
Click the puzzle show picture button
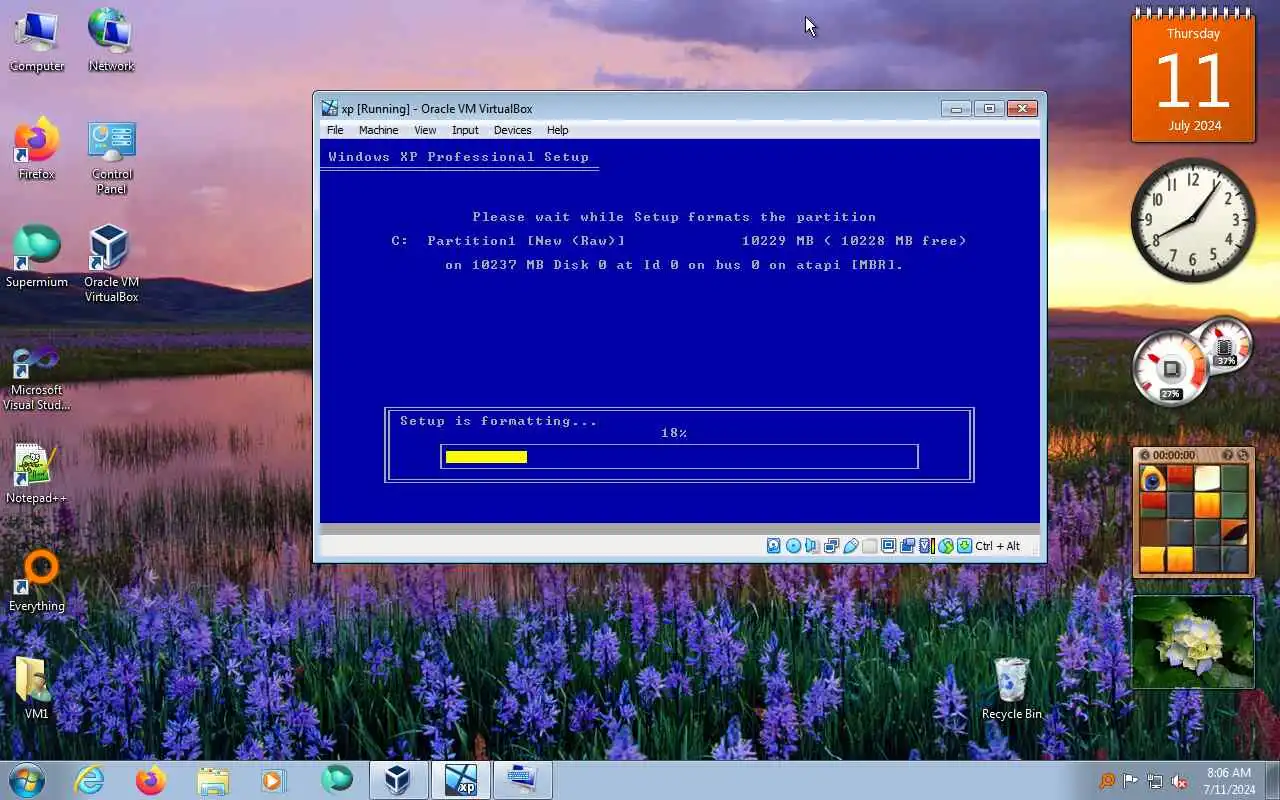[x=1228, y=455]
